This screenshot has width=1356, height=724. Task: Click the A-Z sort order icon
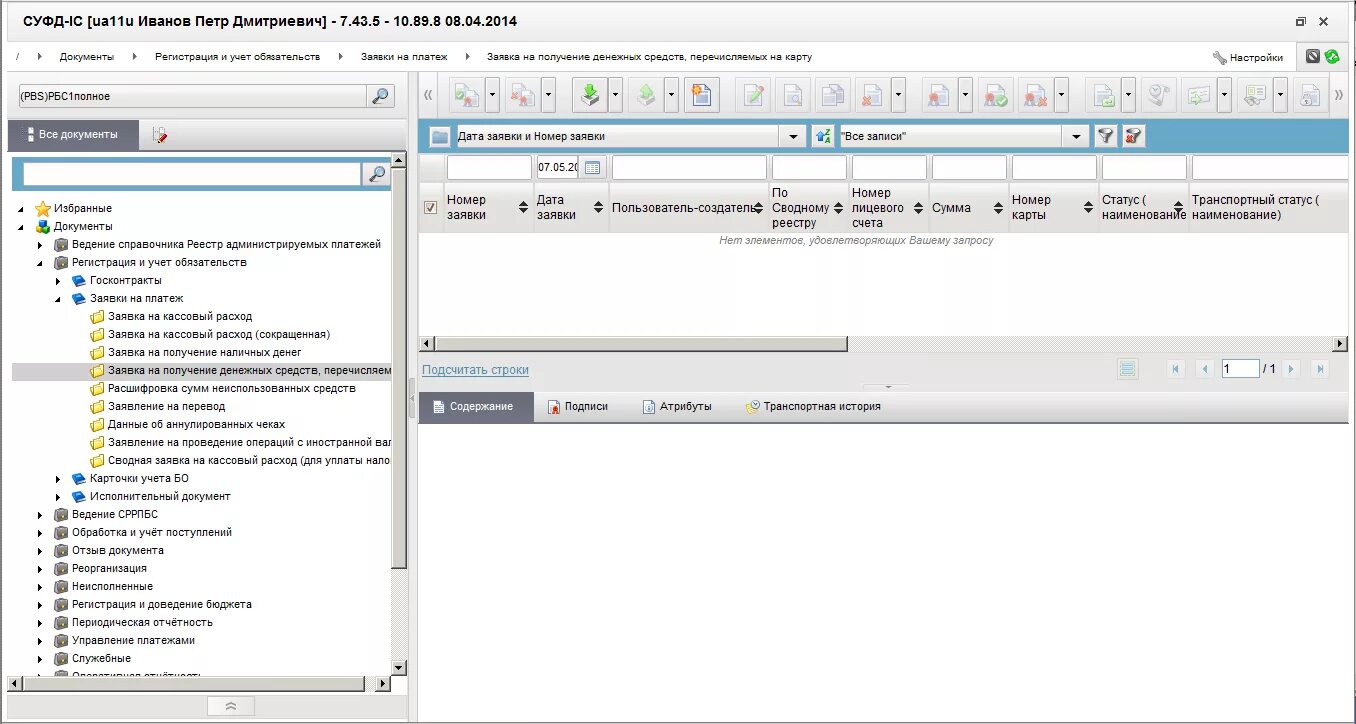823,136
